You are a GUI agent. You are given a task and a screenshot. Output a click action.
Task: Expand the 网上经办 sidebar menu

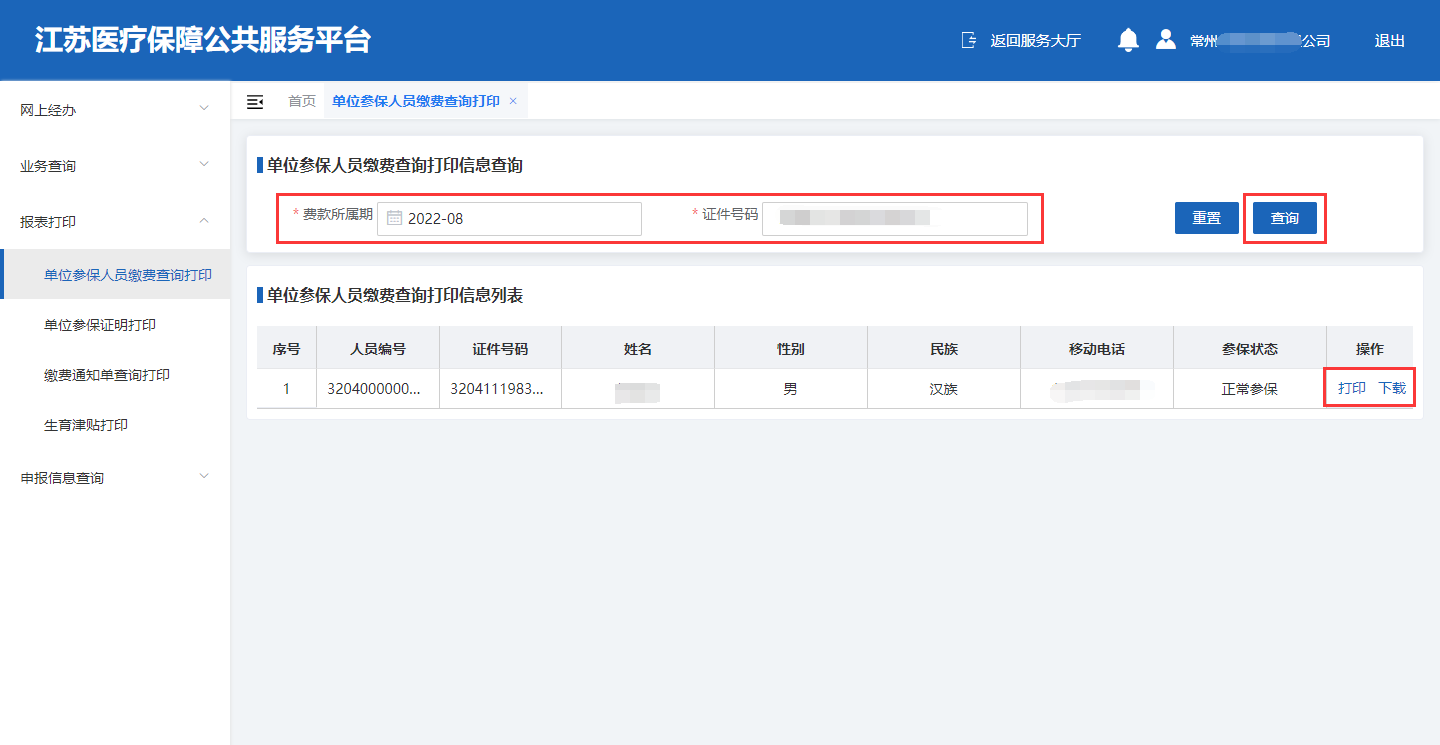tap(115, 110)
